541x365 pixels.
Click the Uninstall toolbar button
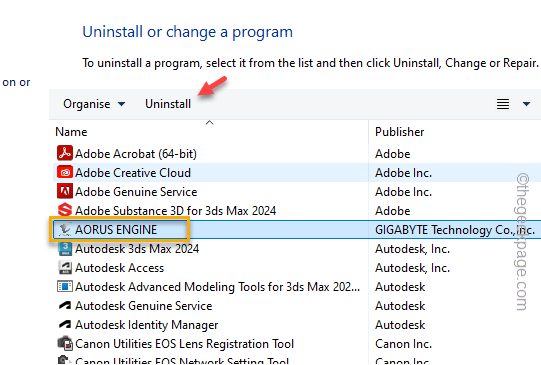(x=168, y=104)
